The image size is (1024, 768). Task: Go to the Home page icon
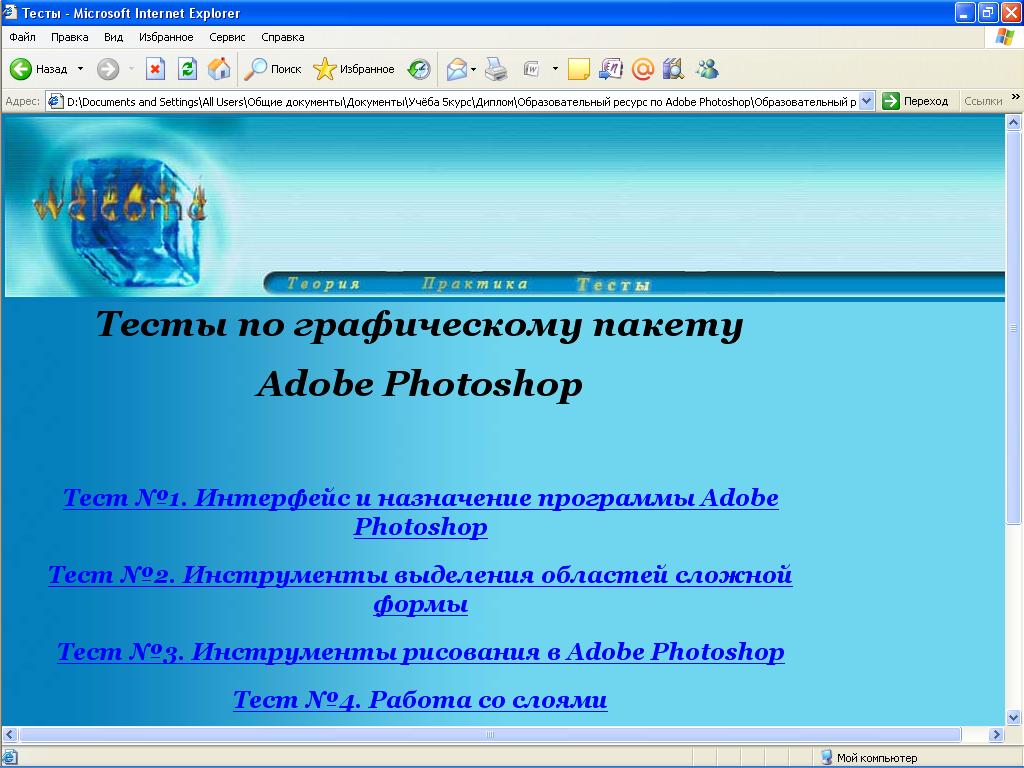219,69
